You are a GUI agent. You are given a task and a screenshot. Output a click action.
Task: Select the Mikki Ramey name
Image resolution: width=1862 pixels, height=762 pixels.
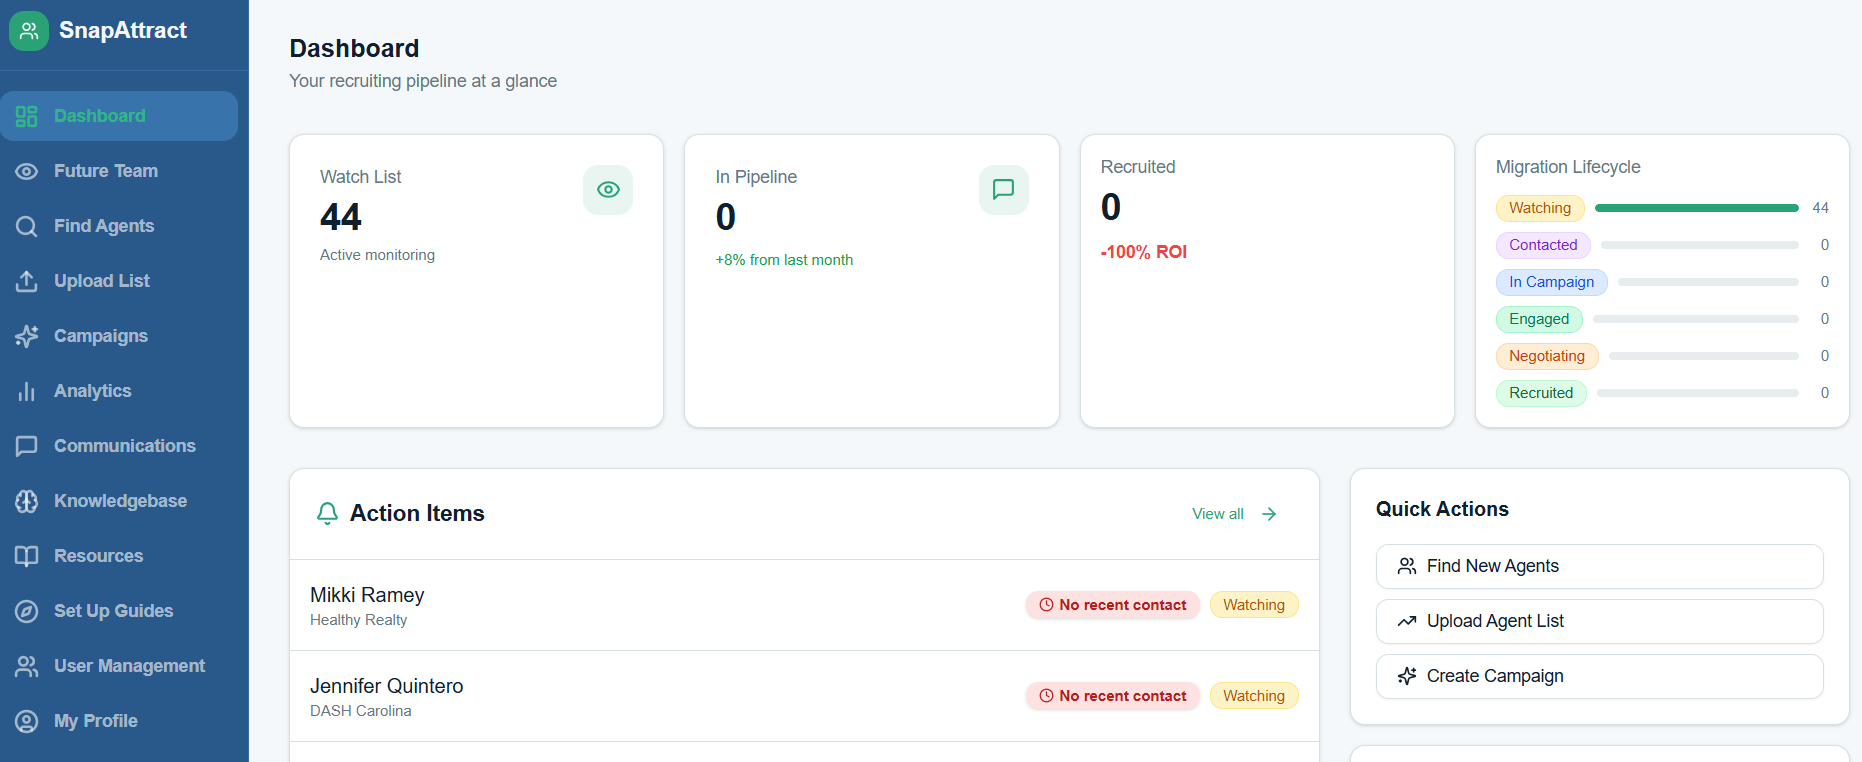[x=367, y=595]
